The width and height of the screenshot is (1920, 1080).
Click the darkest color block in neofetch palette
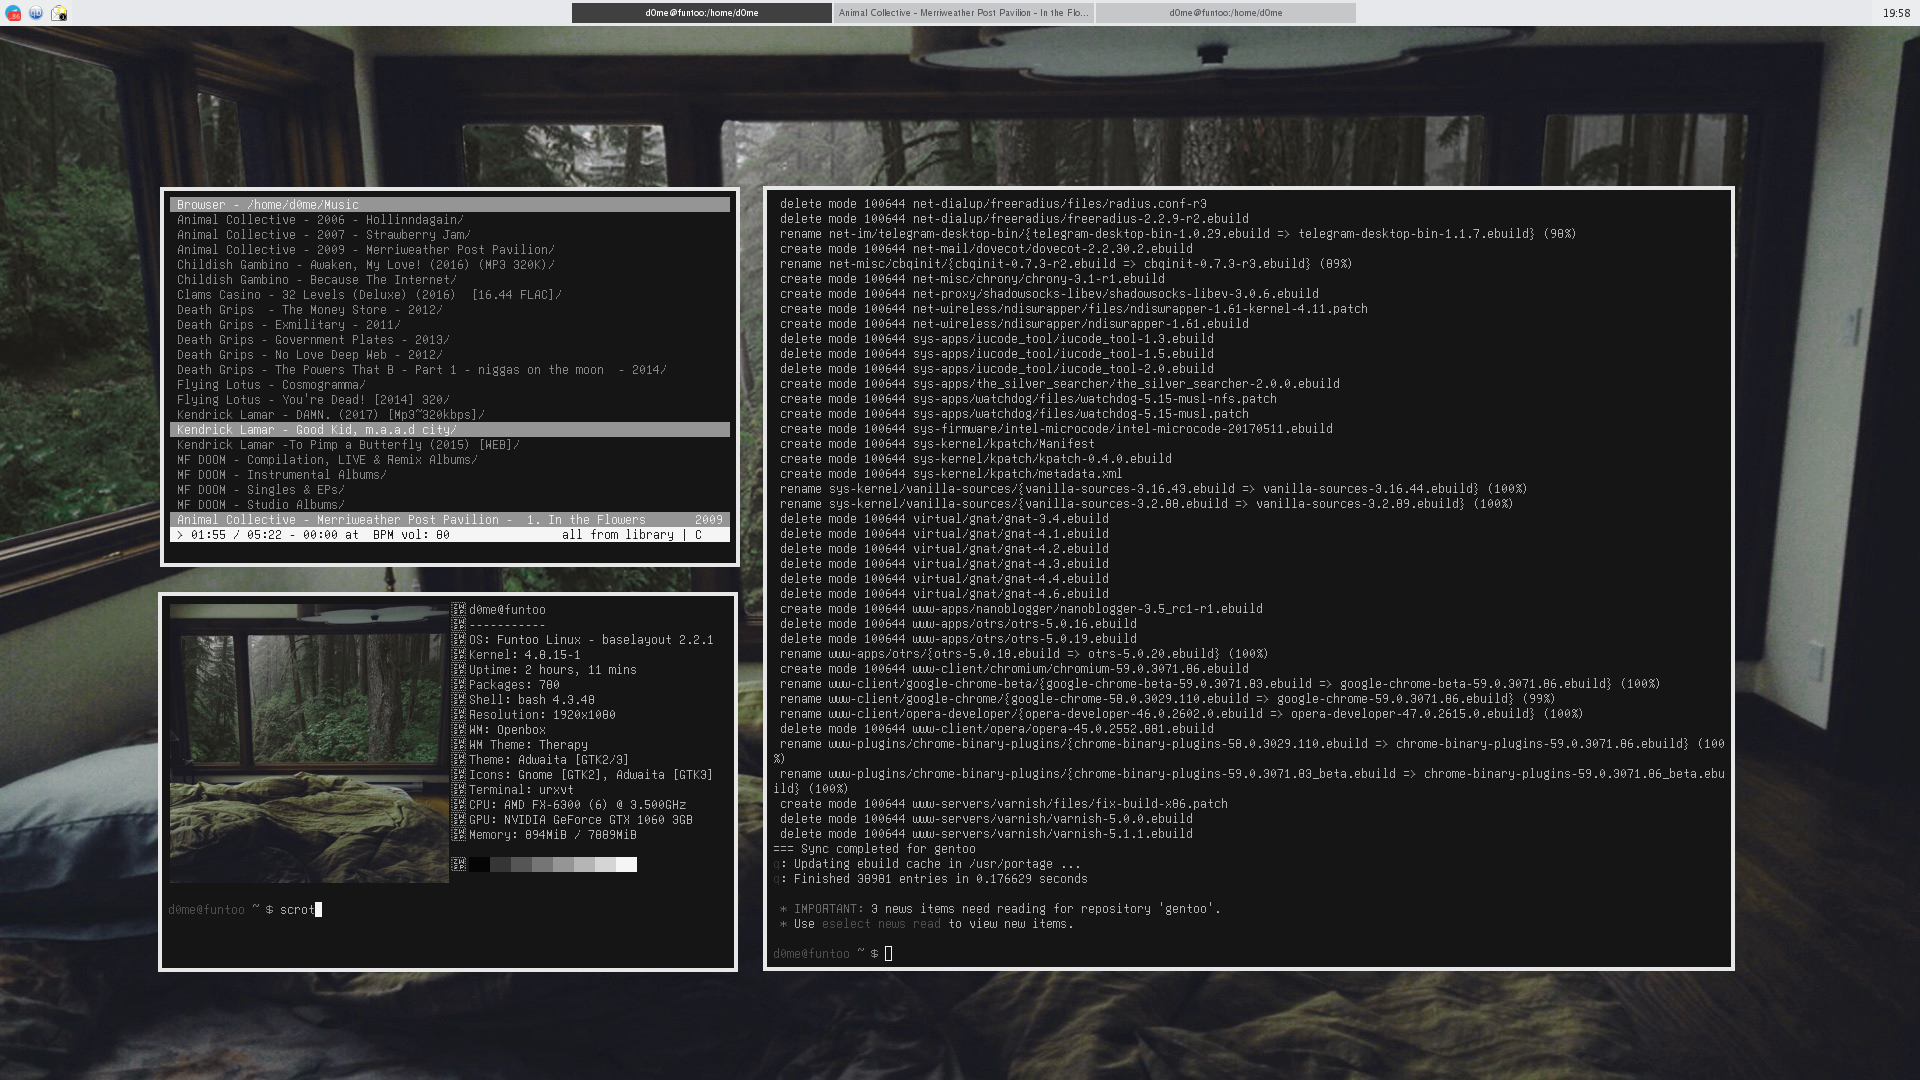[x=479, y=865]
